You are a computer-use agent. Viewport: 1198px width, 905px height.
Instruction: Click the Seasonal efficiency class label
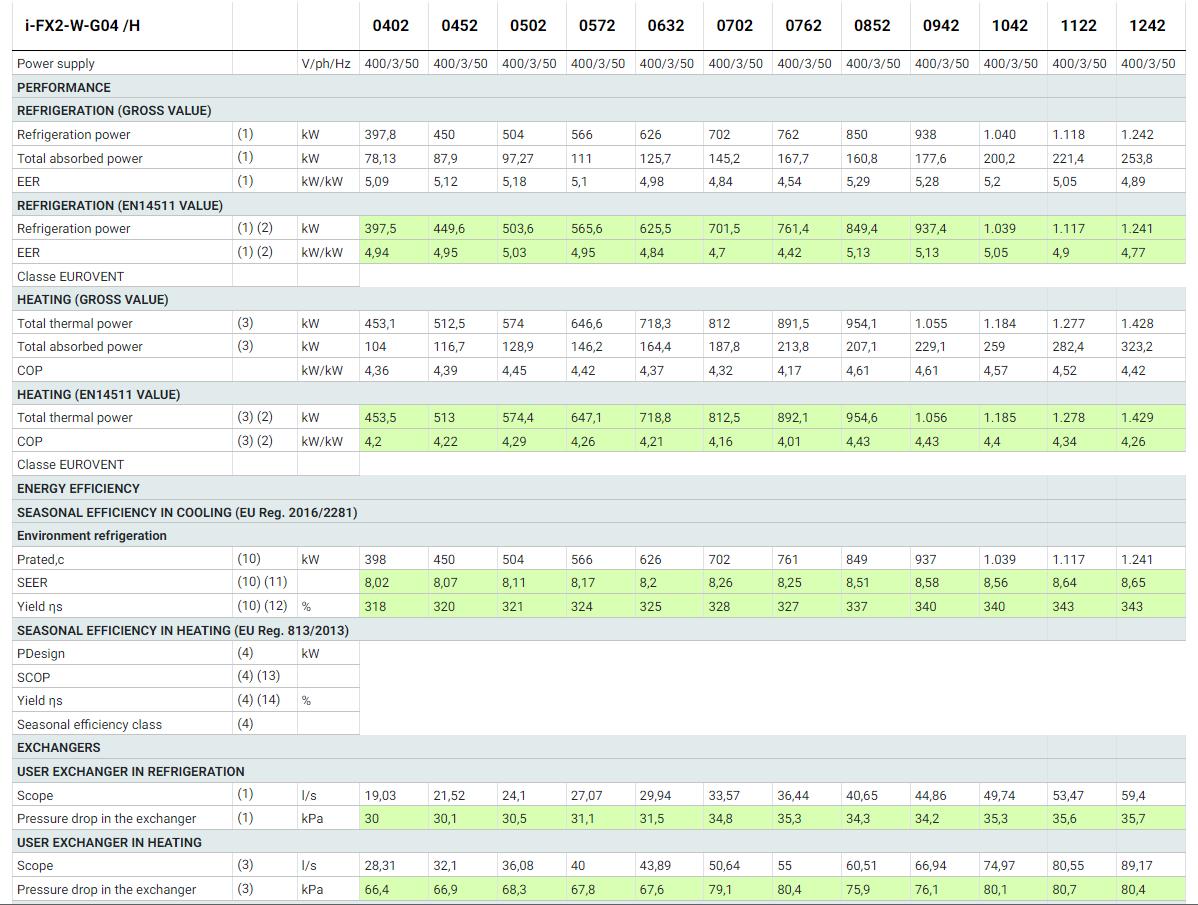89,724
